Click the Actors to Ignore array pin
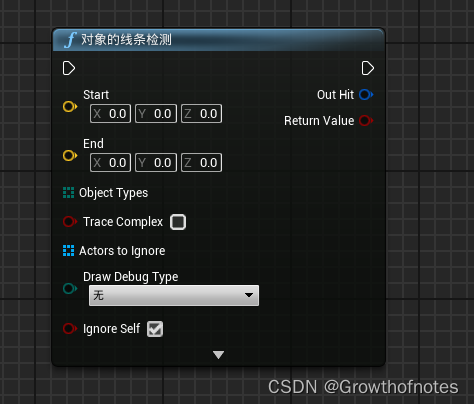 click(68, 251)
